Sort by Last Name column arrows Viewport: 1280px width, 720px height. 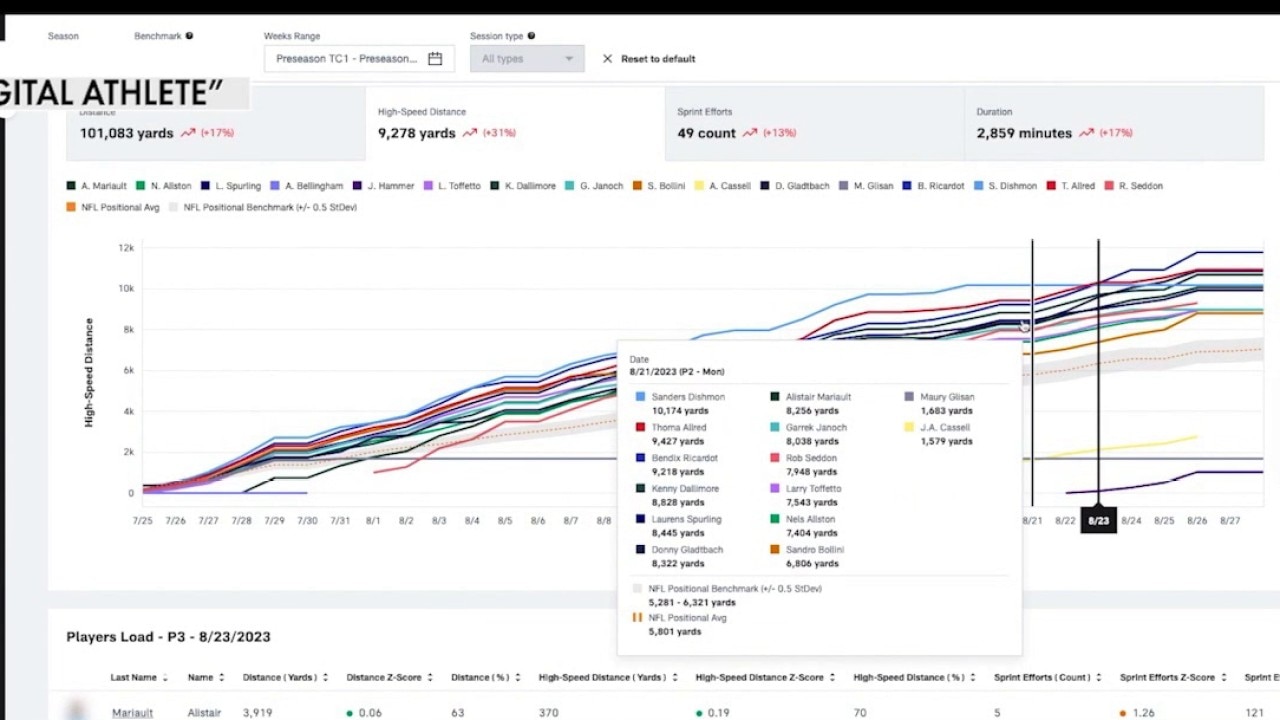coord(165,678)
